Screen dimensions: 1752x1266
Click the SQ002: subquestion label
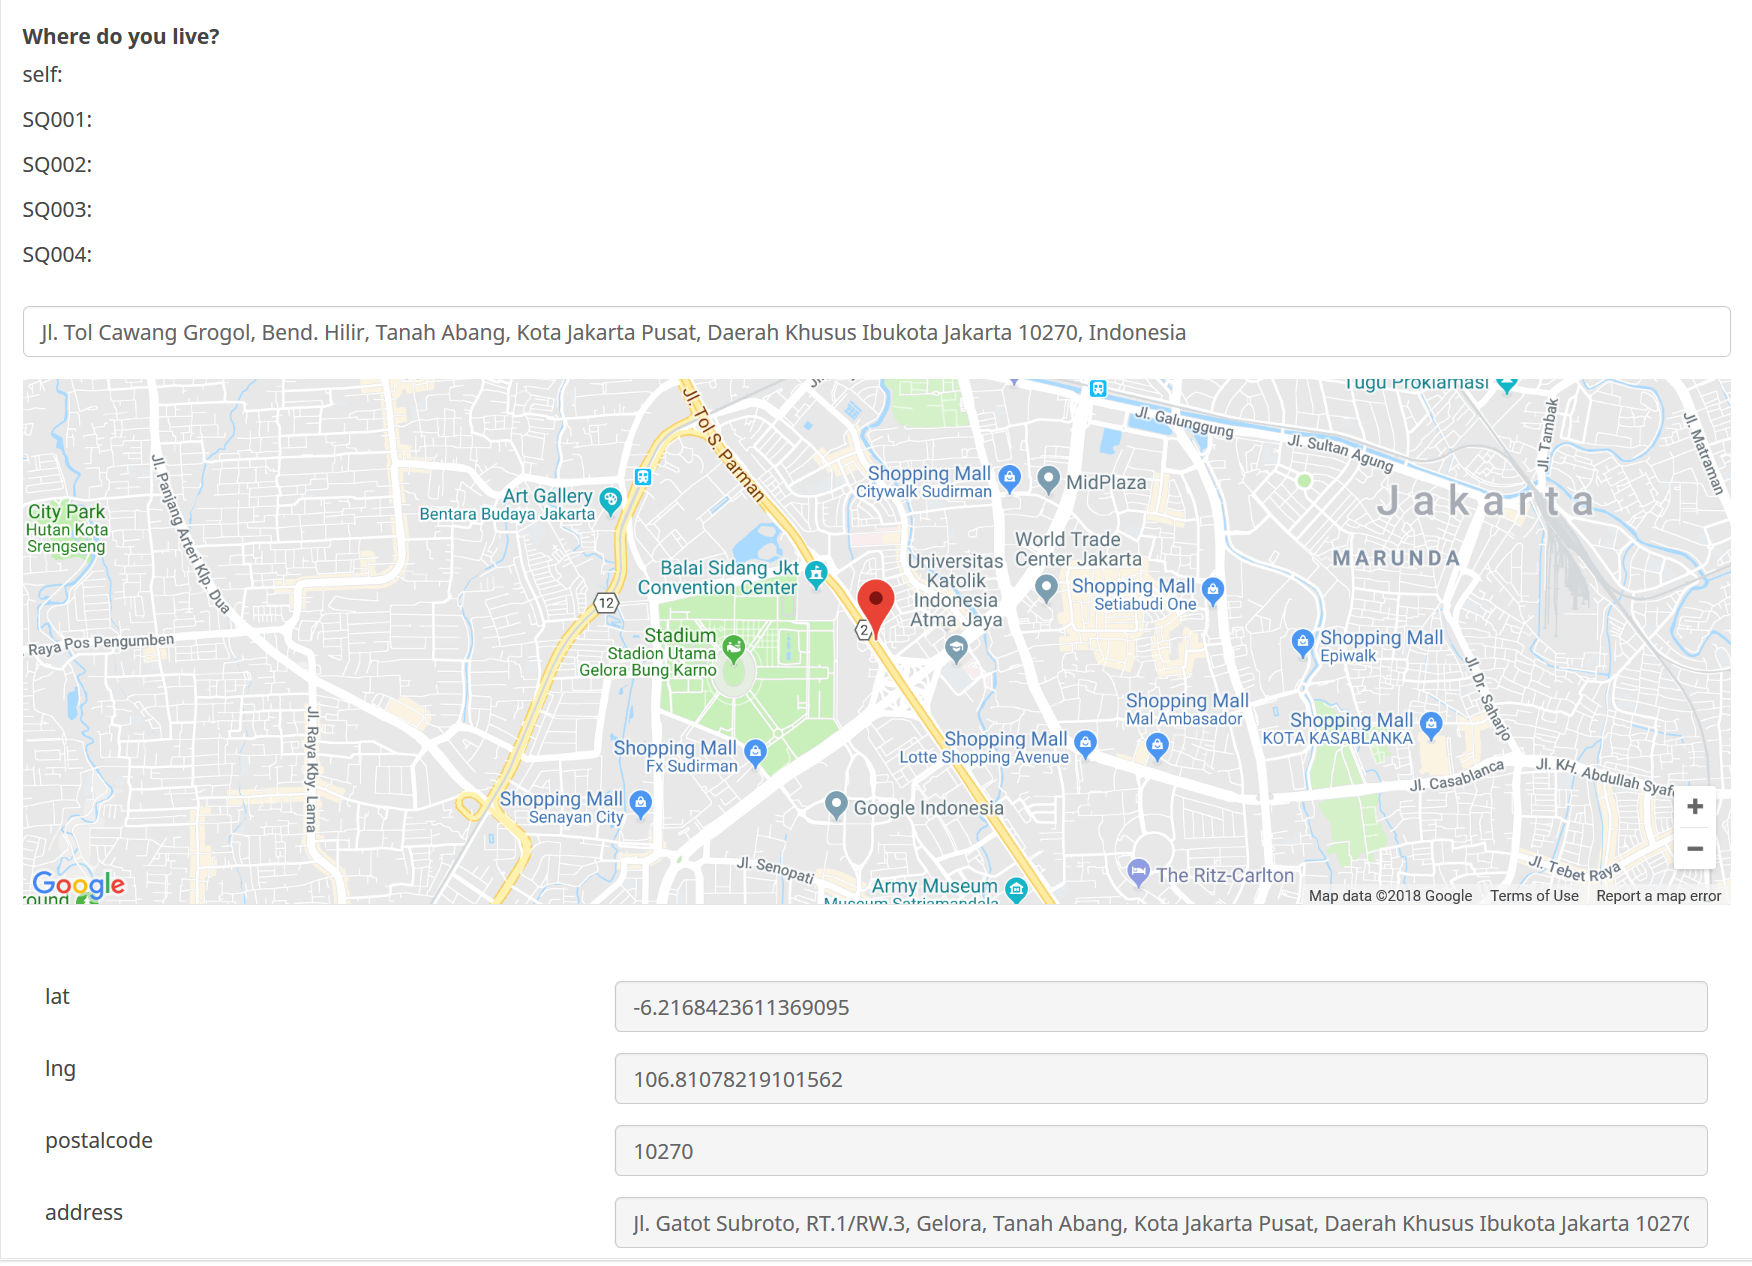point(57,165)
